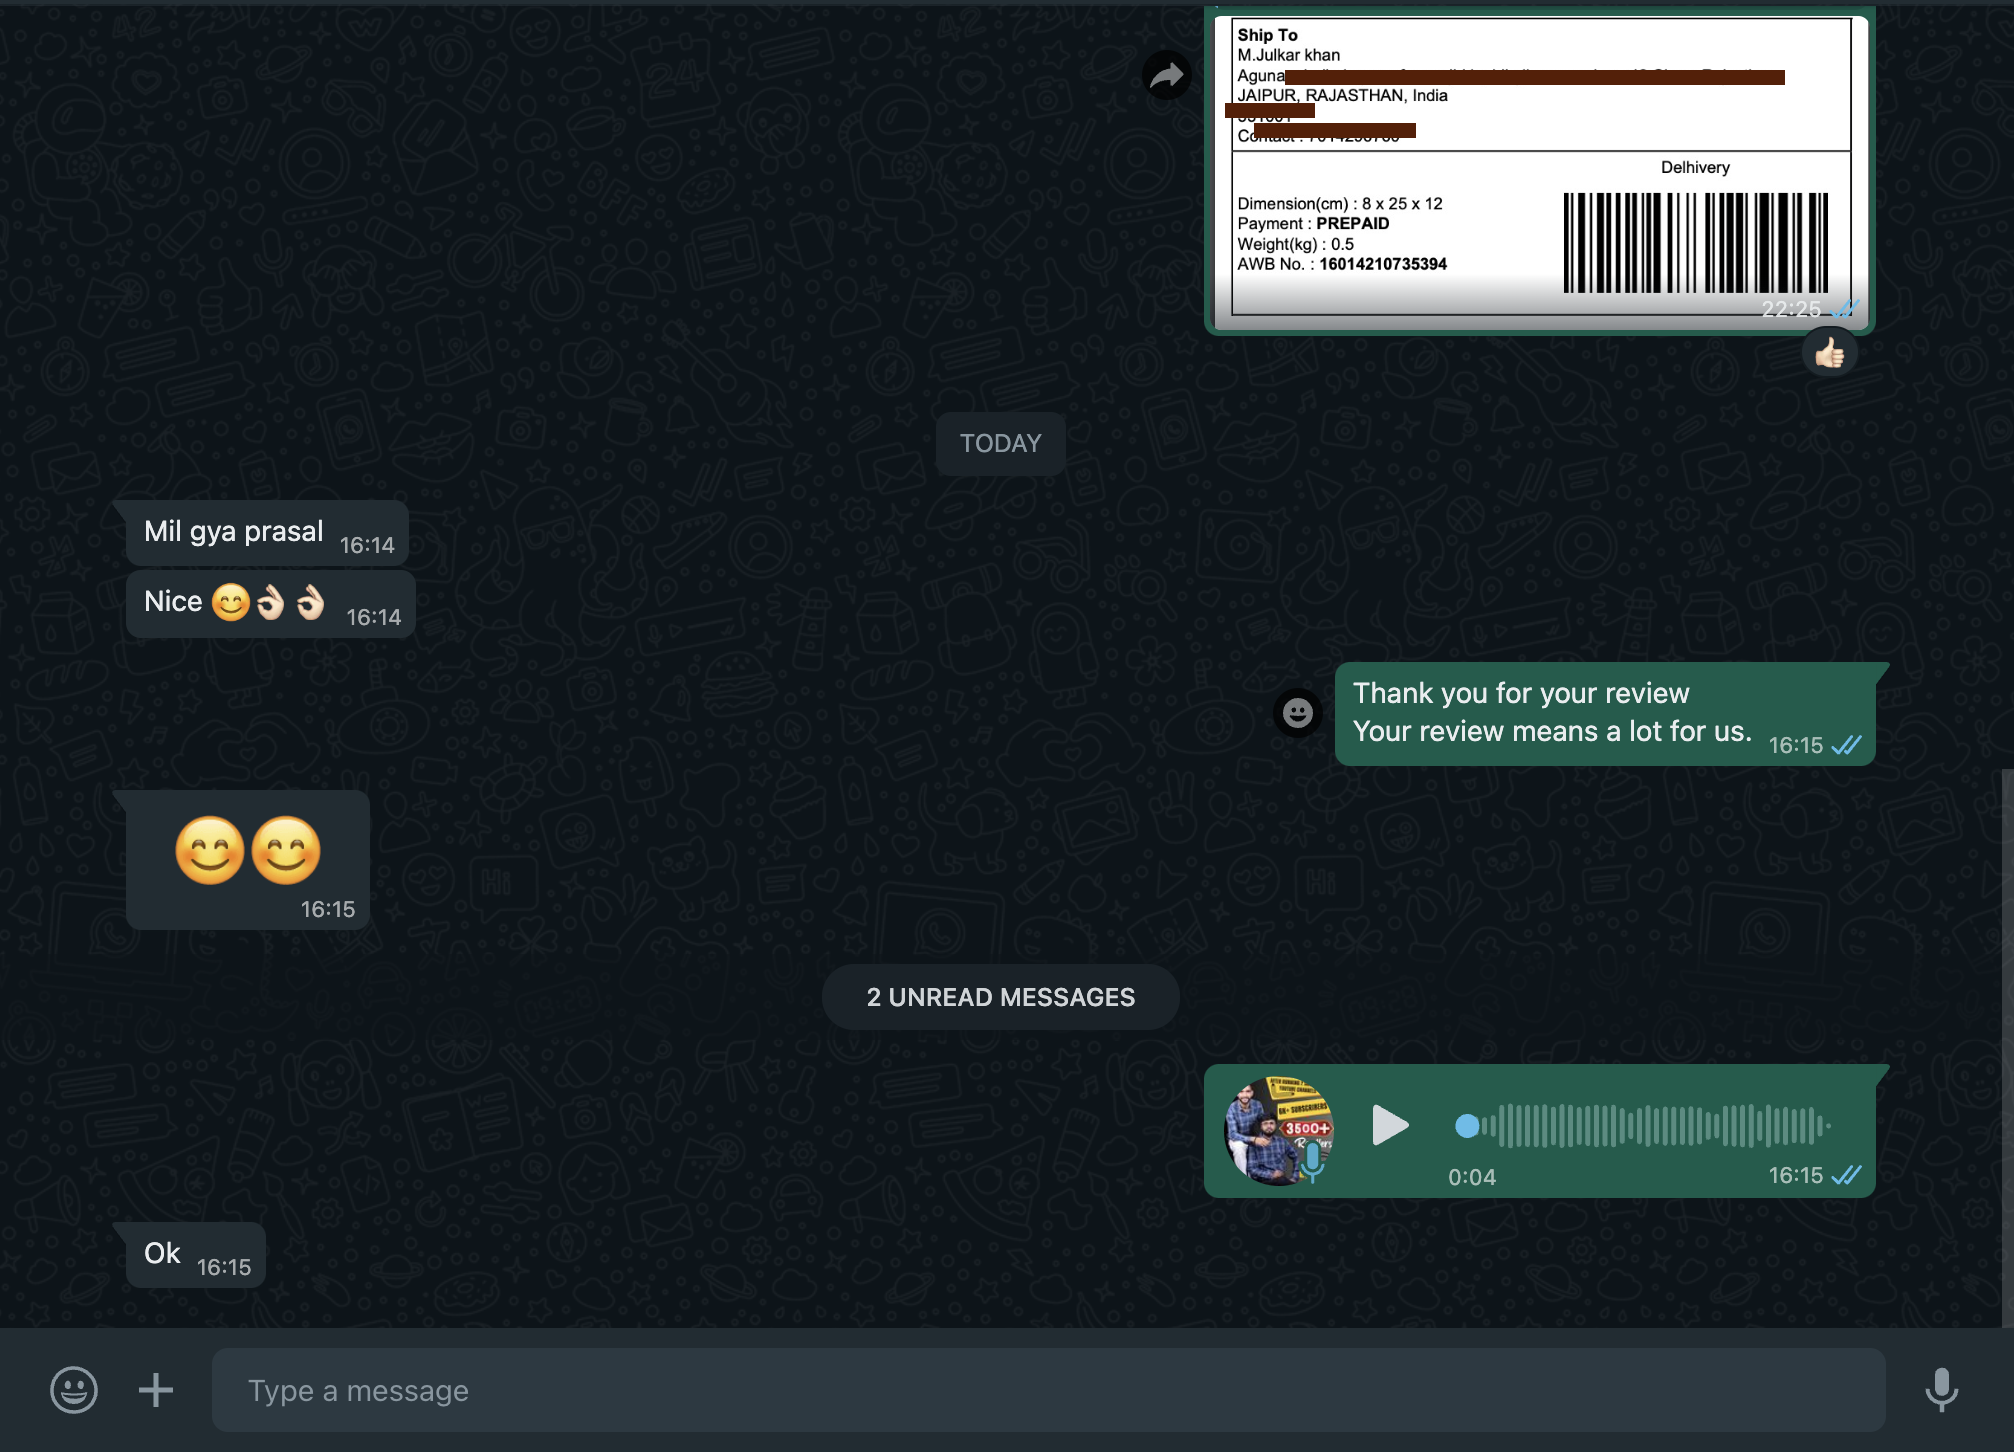The height and width of the screenshot is (1452, 2014).
Task: Click the forward arrow beside shipping label
Action: pos(1166,76)
